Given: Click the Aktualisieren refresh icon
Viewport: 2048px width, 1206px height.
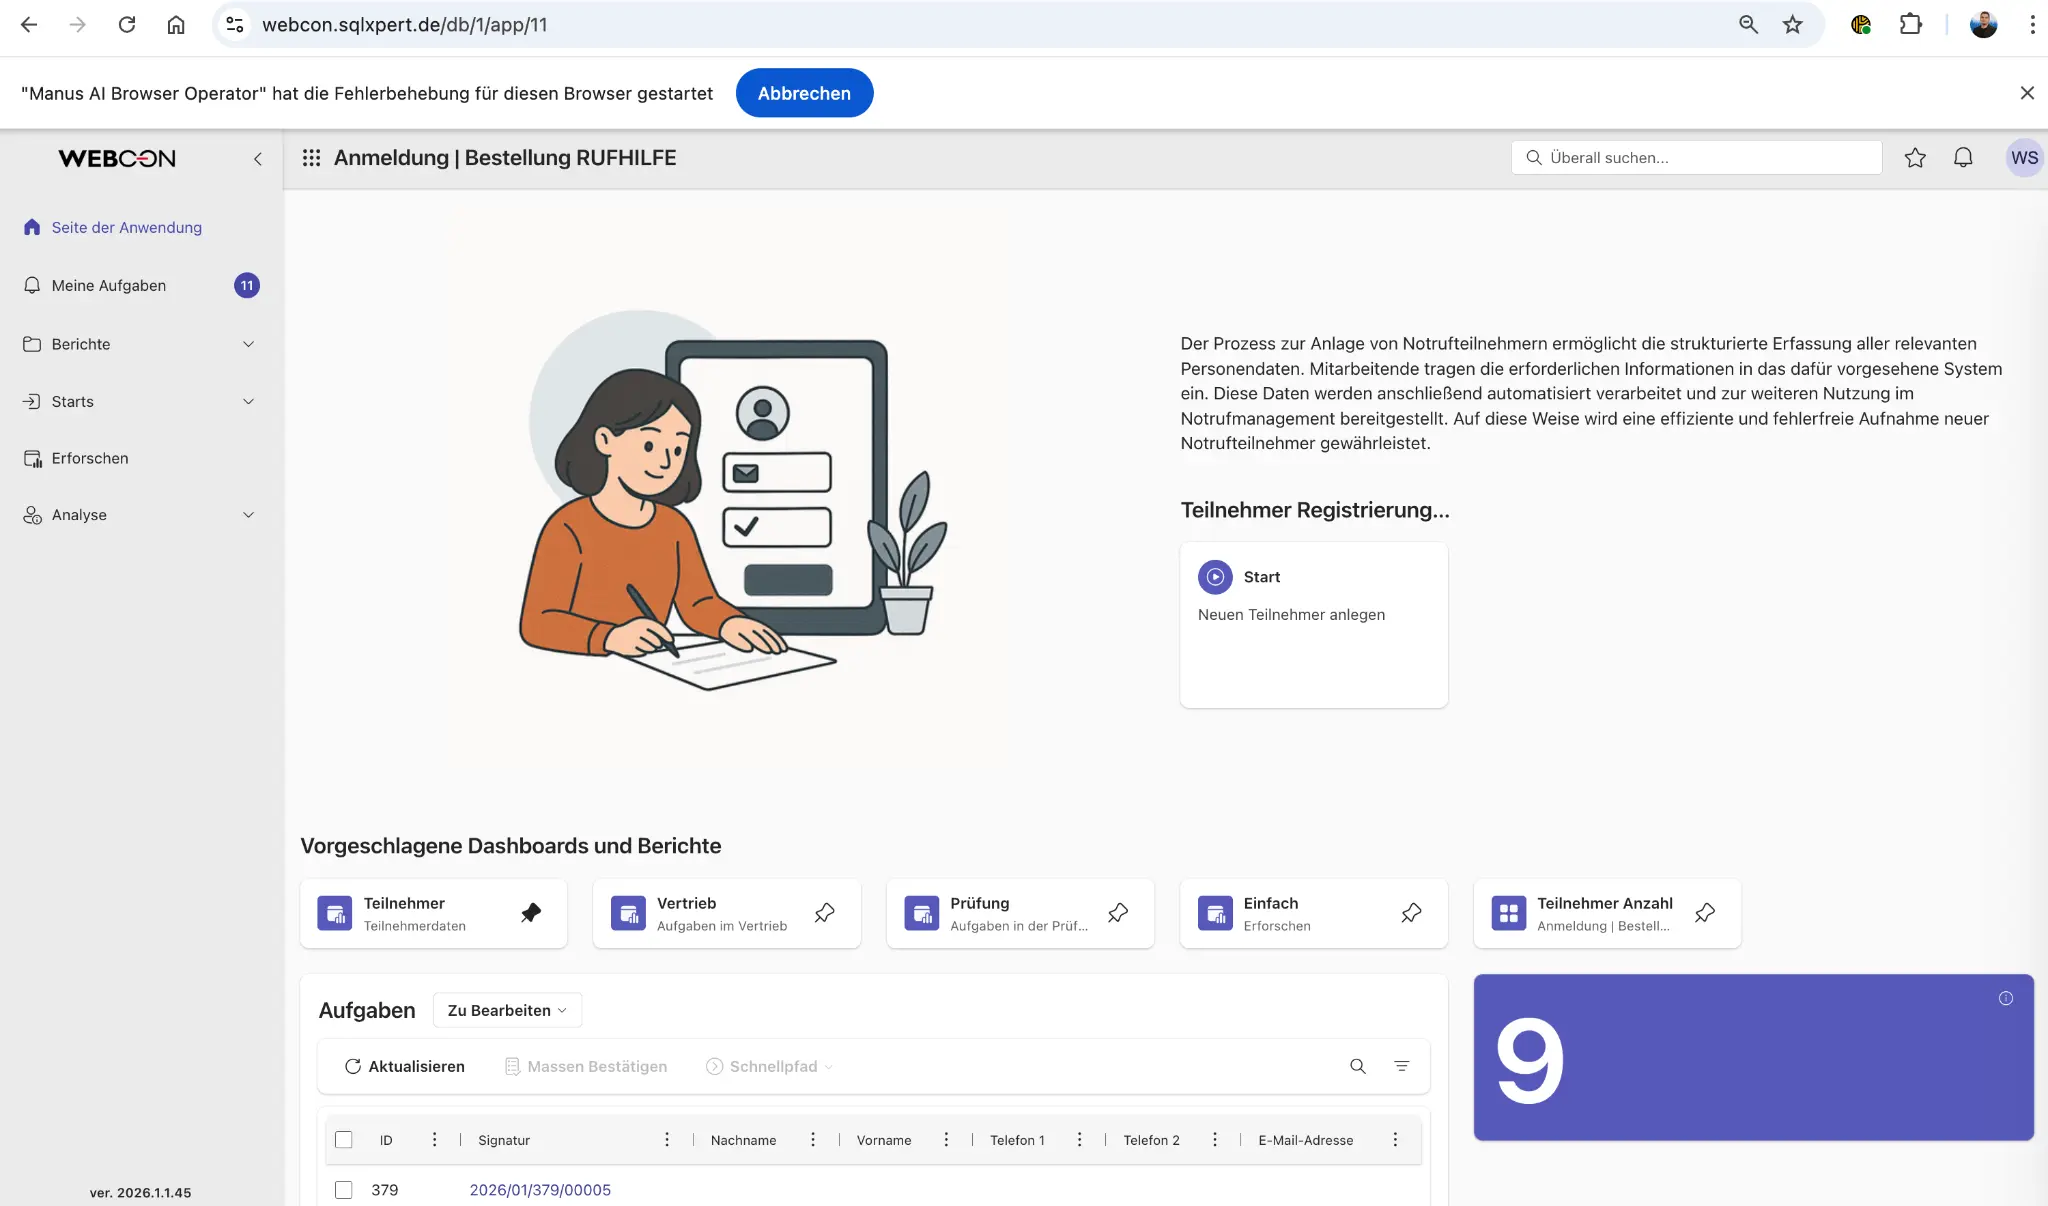Looking at the screenshot, I should [x=352, y=1066].
